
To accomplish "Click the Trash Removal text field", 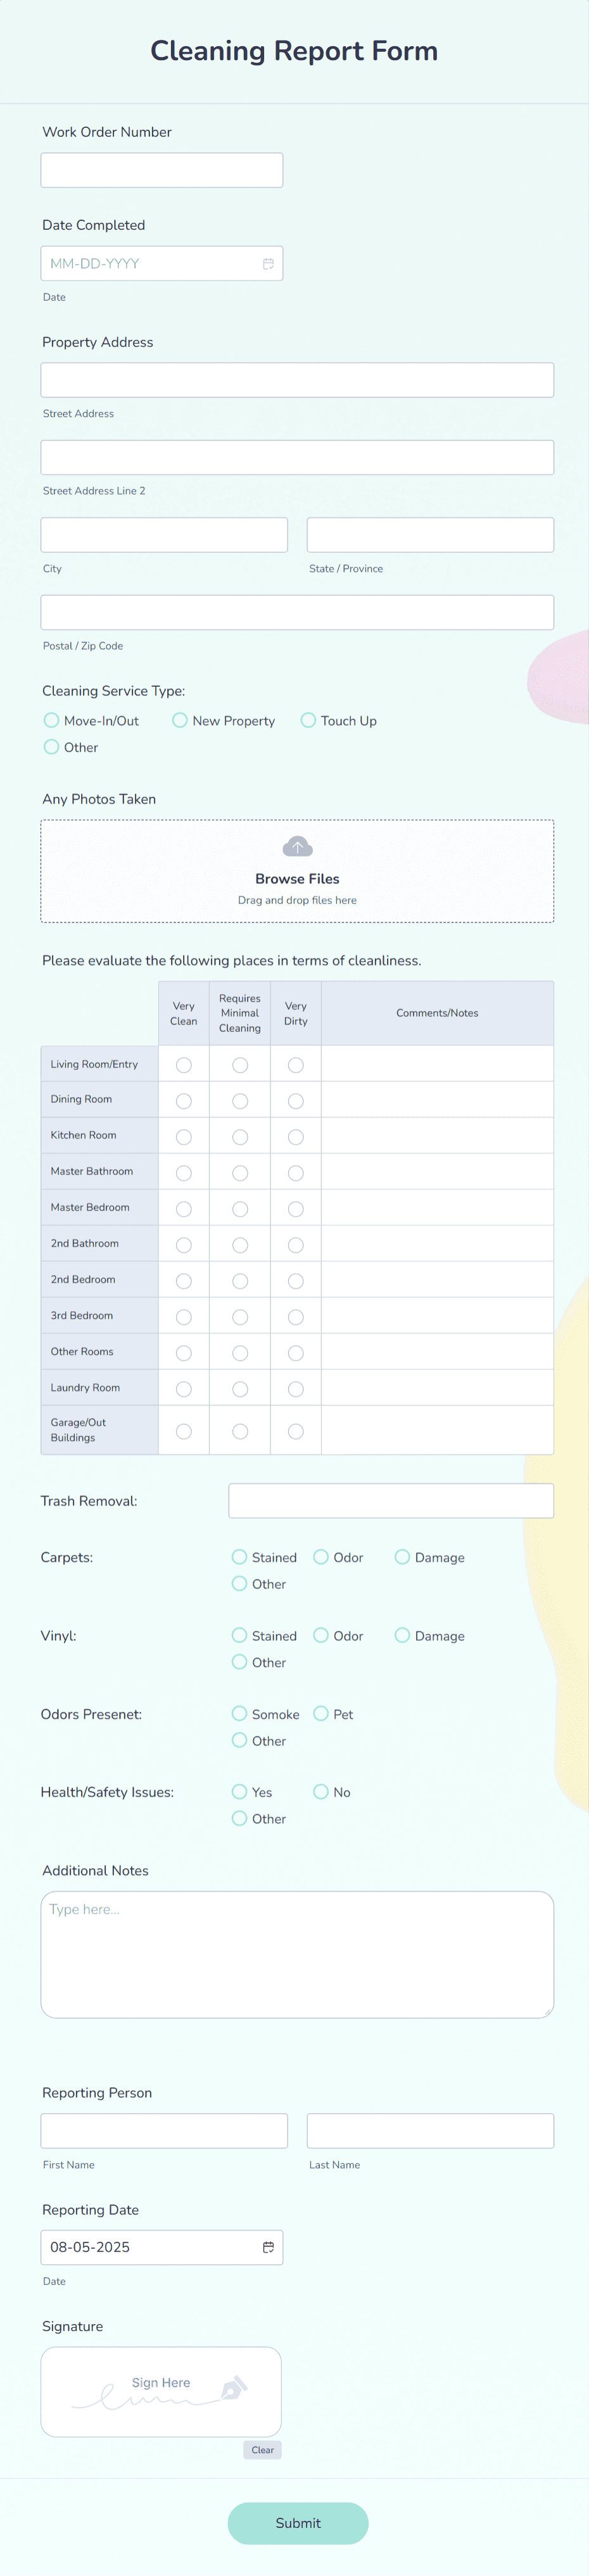I will point(391,1500).
